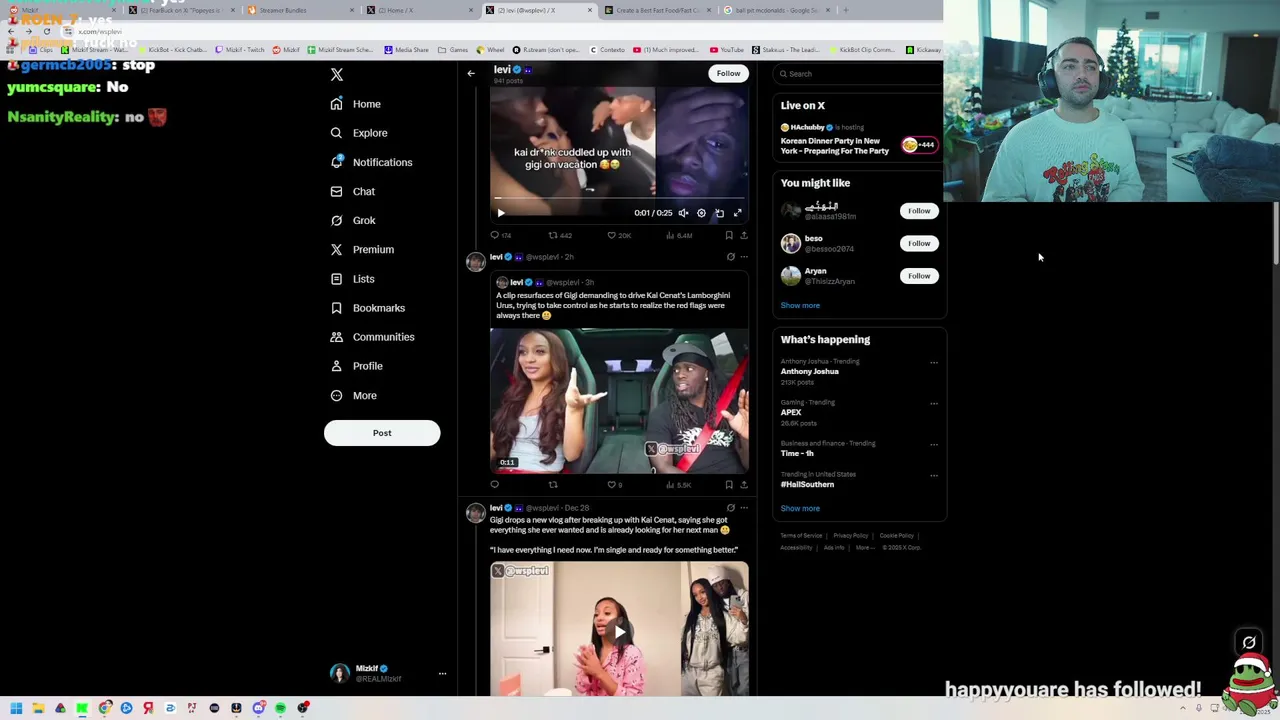
Task: Repost the post with 442 reposts
Action: coord(559,235)
